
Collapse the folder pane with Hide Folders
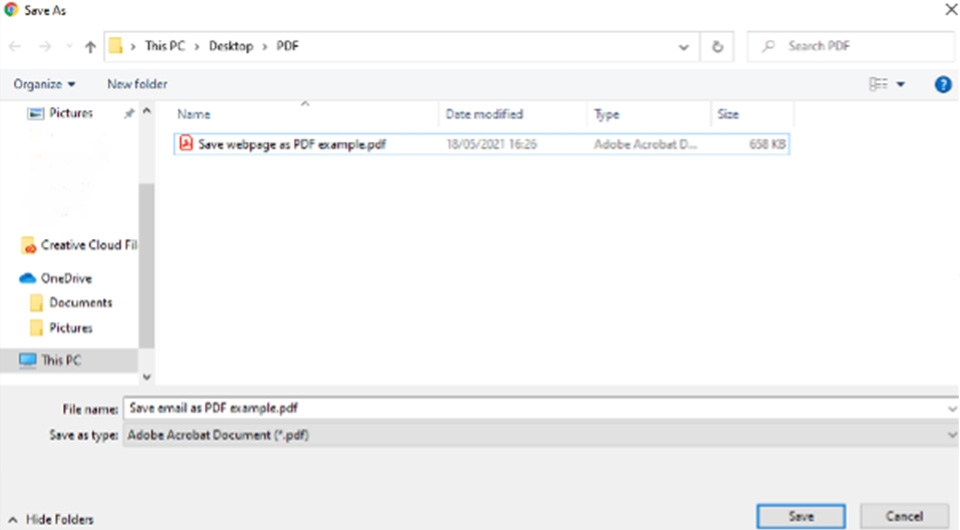[x=51, y=520]
